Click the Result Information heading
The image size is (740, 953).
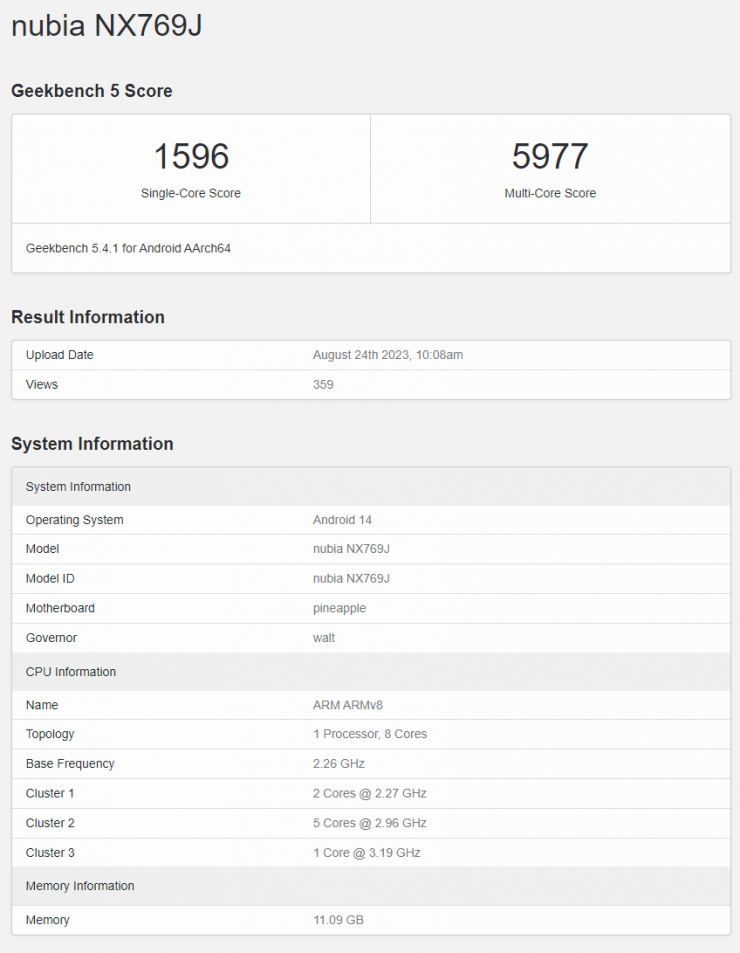click(88, 317)
